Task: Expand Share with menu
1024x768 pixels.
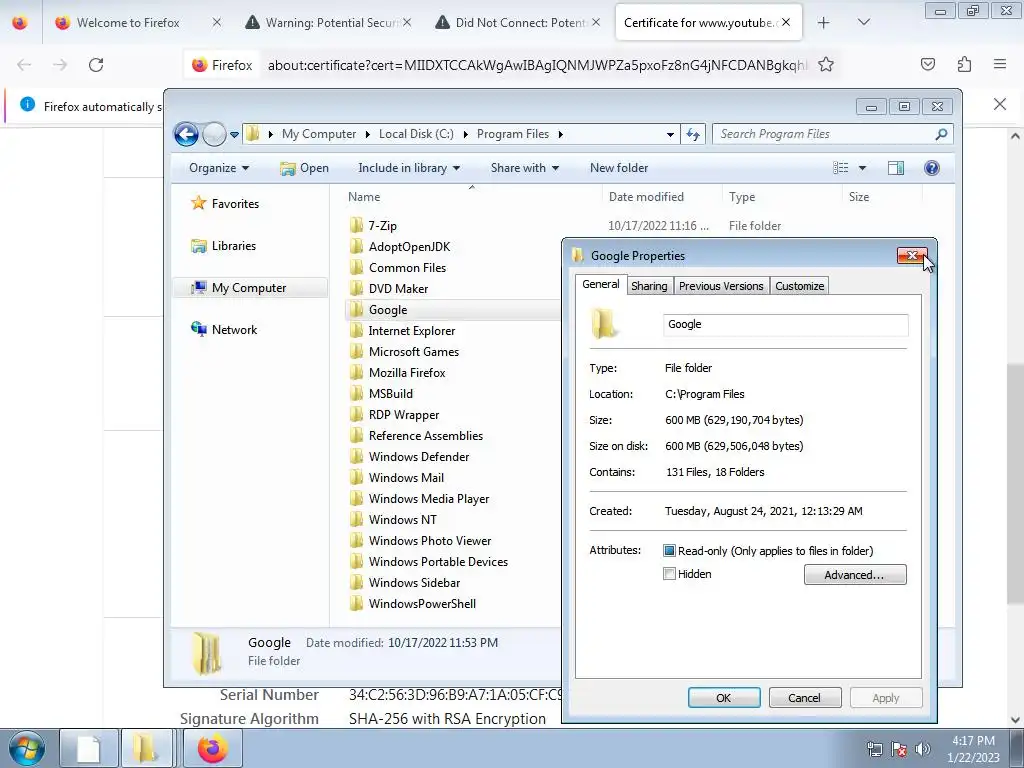Action: point(524,168)
